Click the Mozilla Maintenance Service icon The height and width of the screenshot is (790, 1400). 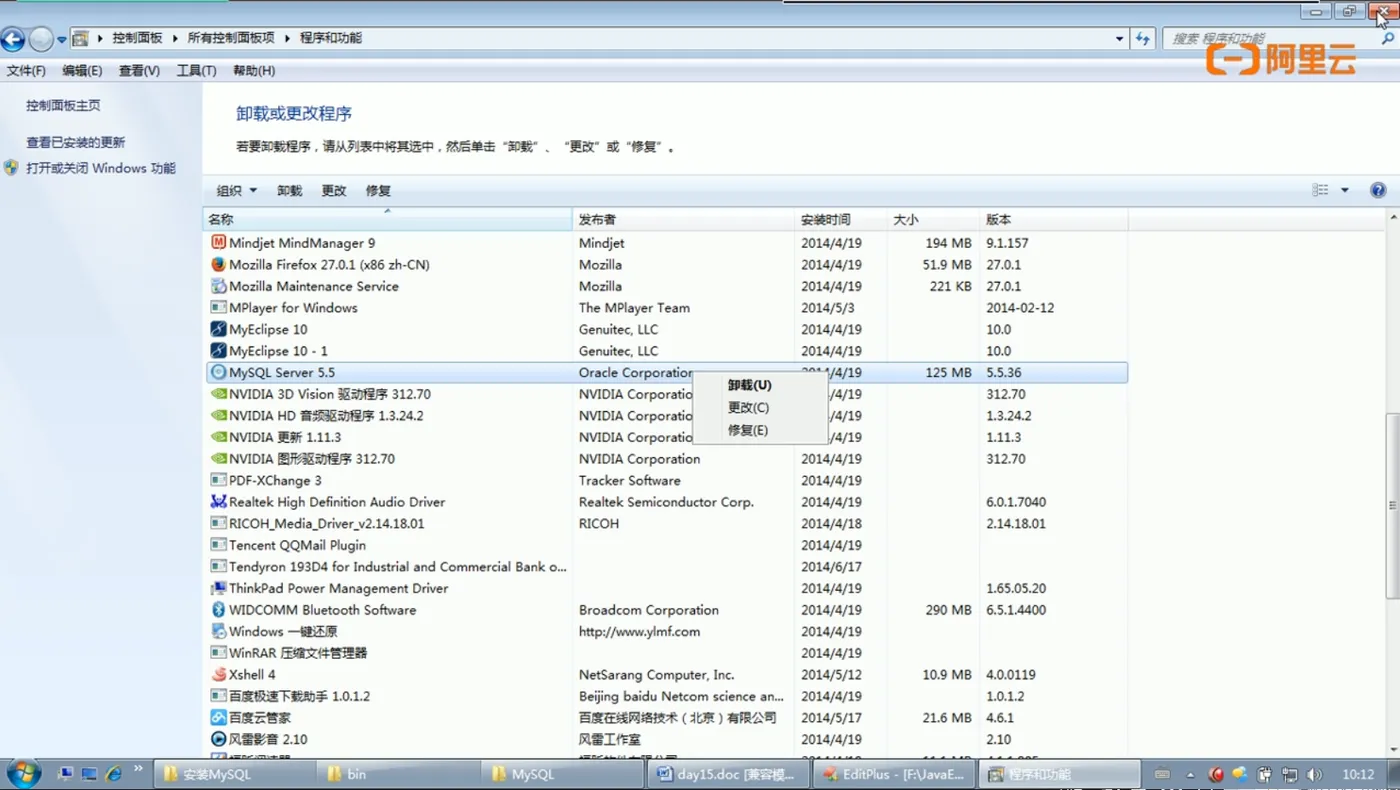point(218,286)
